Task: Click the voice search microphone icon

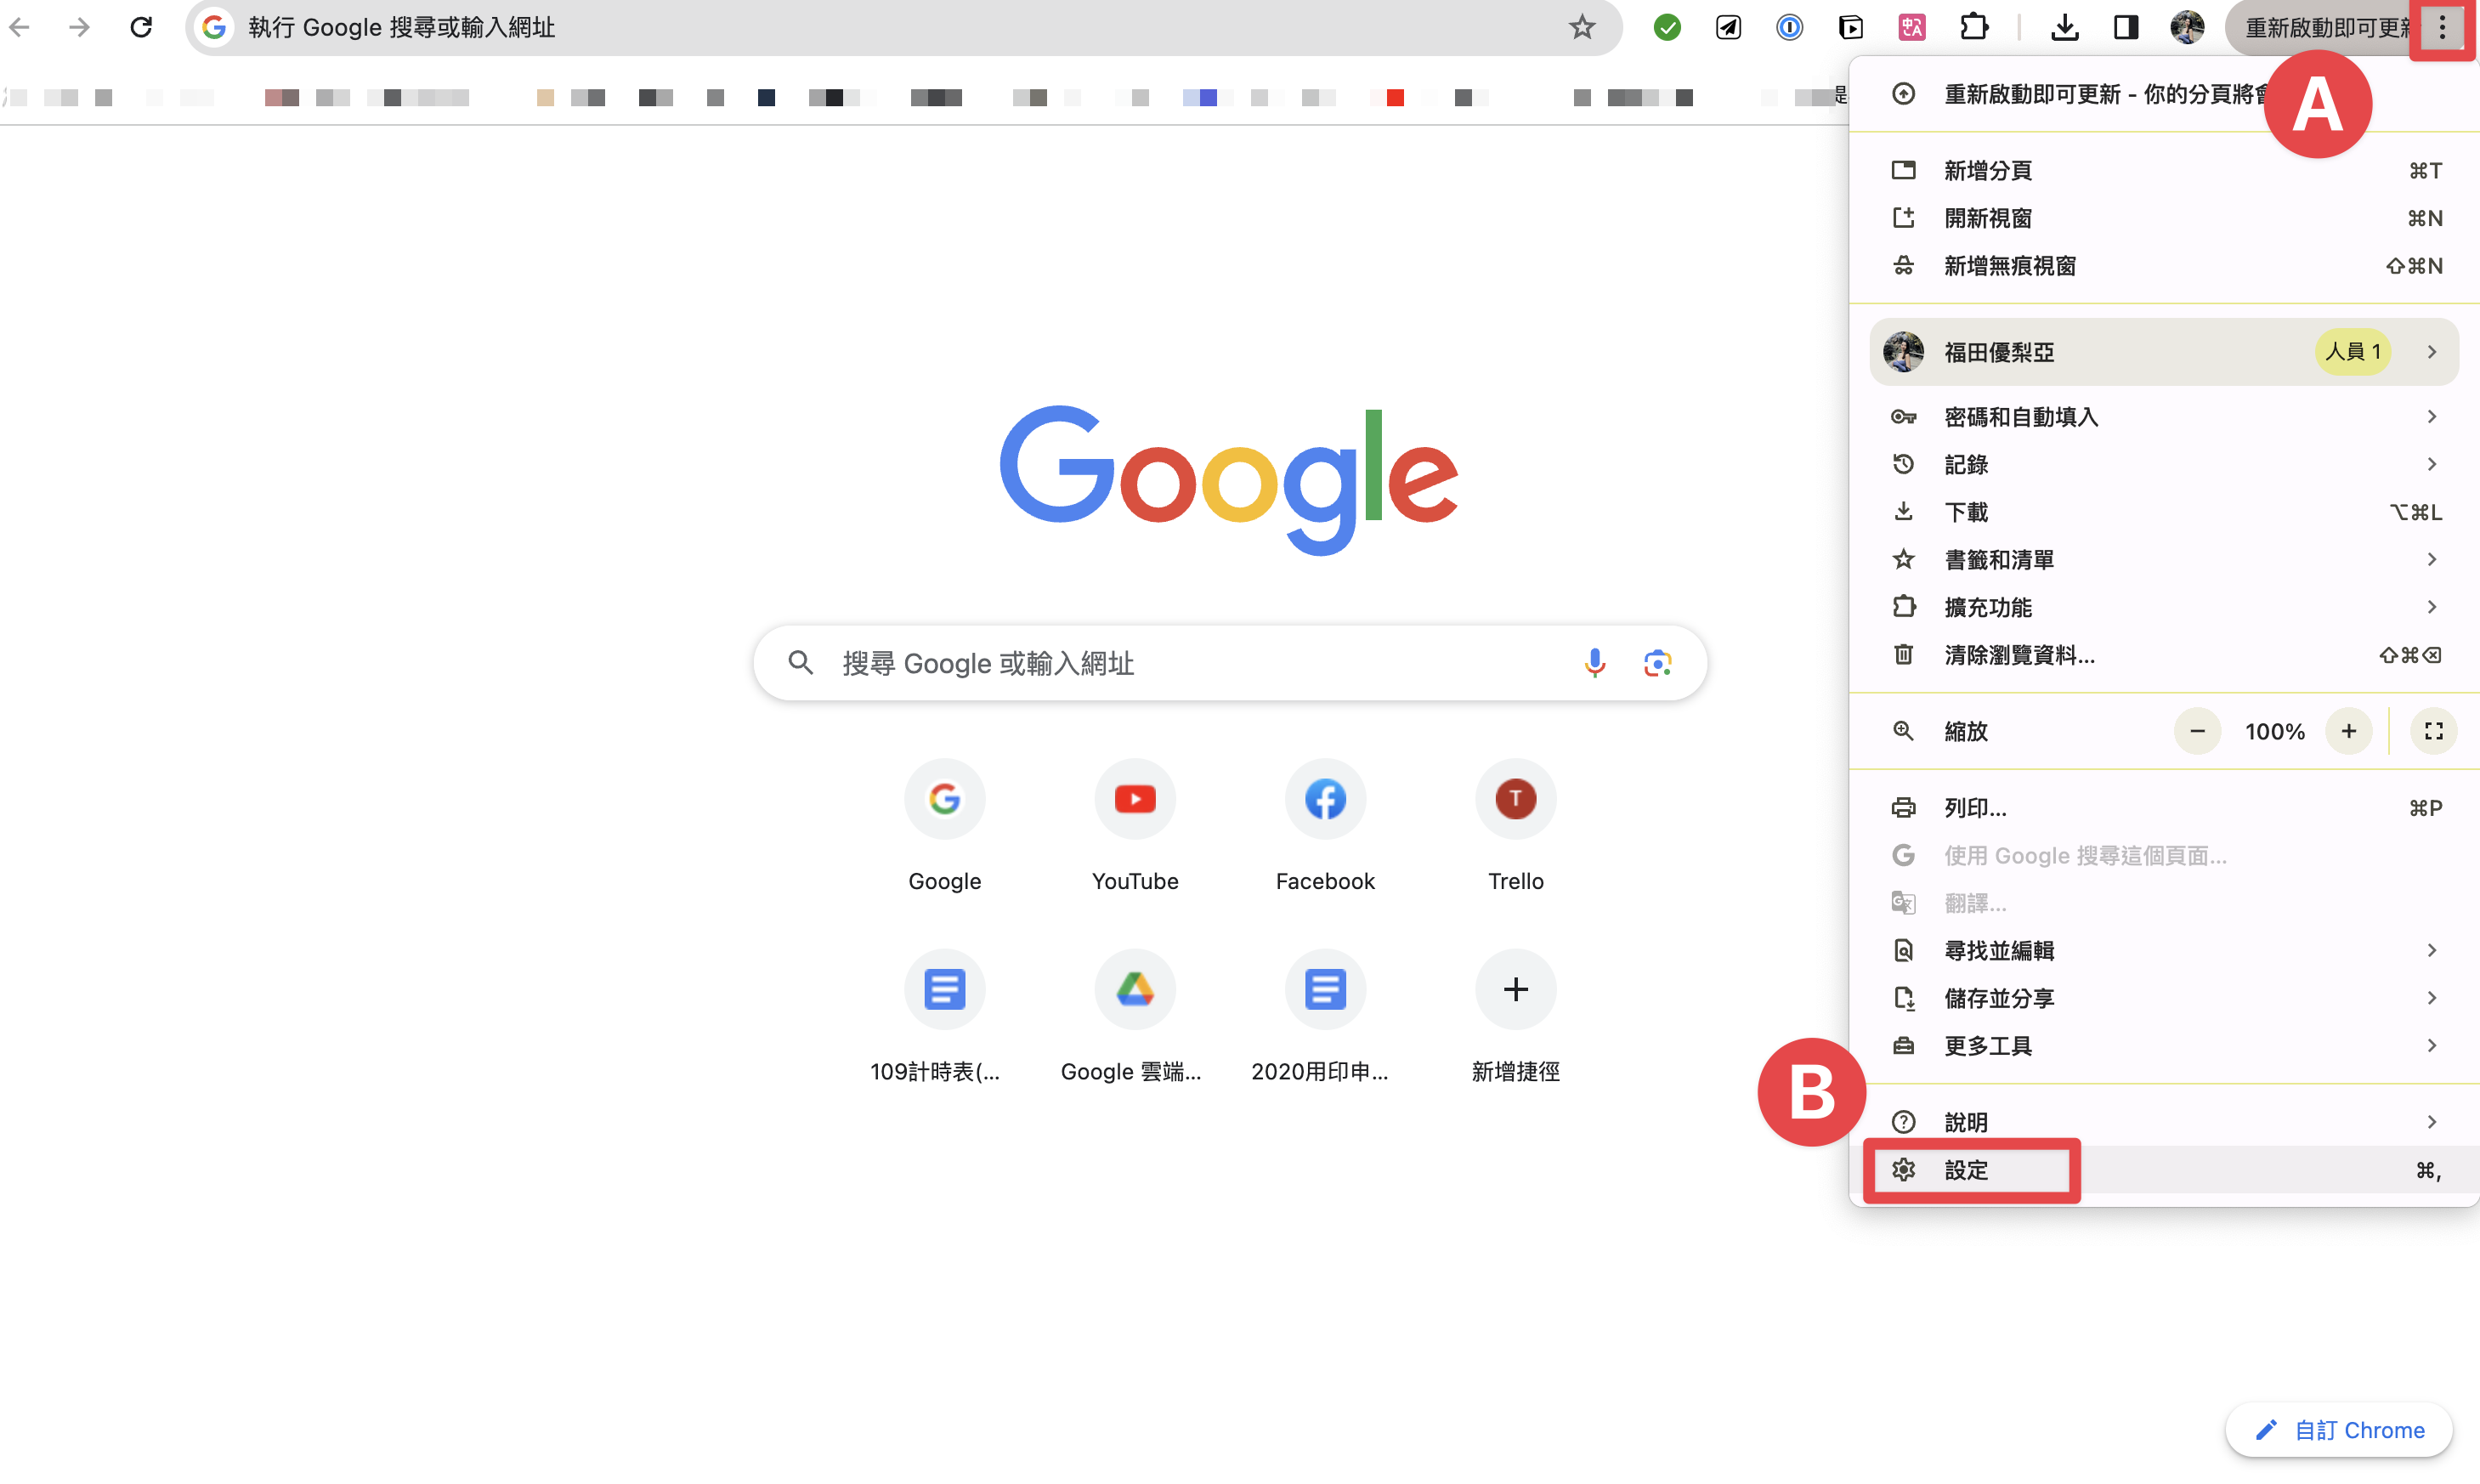Action: [1594, 663]
